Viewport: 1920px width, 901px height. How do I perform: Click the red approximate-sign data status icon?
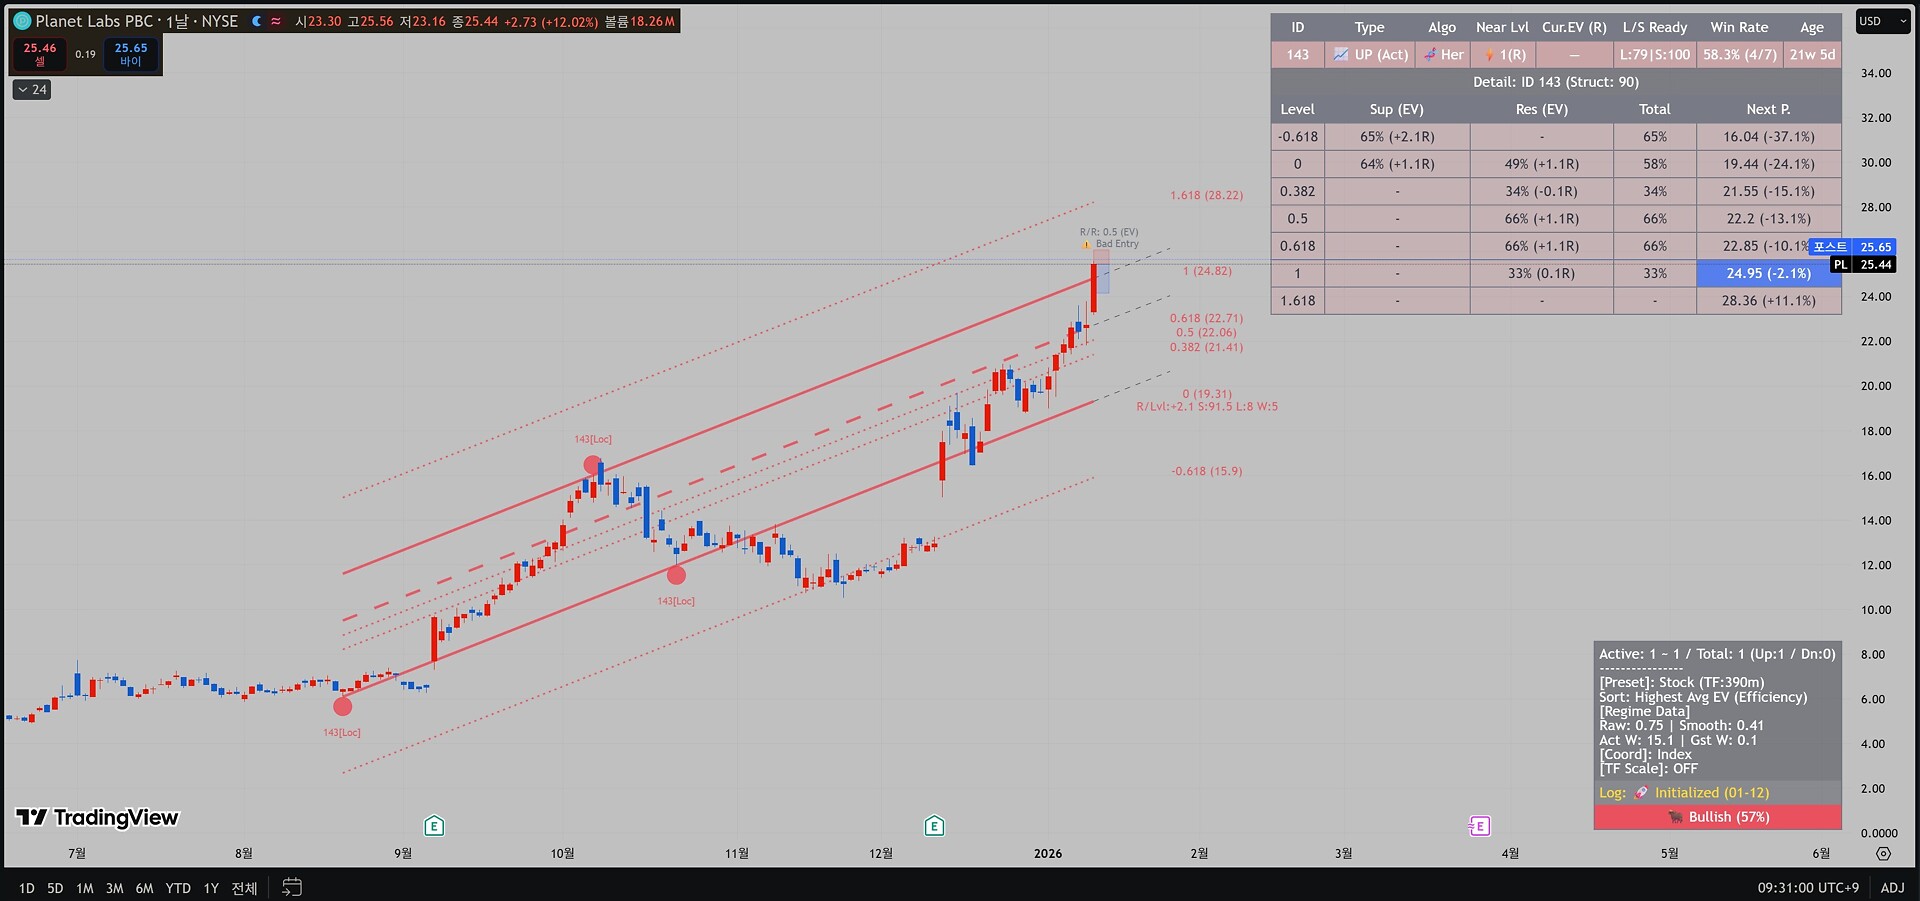click(x=276, y=21)
